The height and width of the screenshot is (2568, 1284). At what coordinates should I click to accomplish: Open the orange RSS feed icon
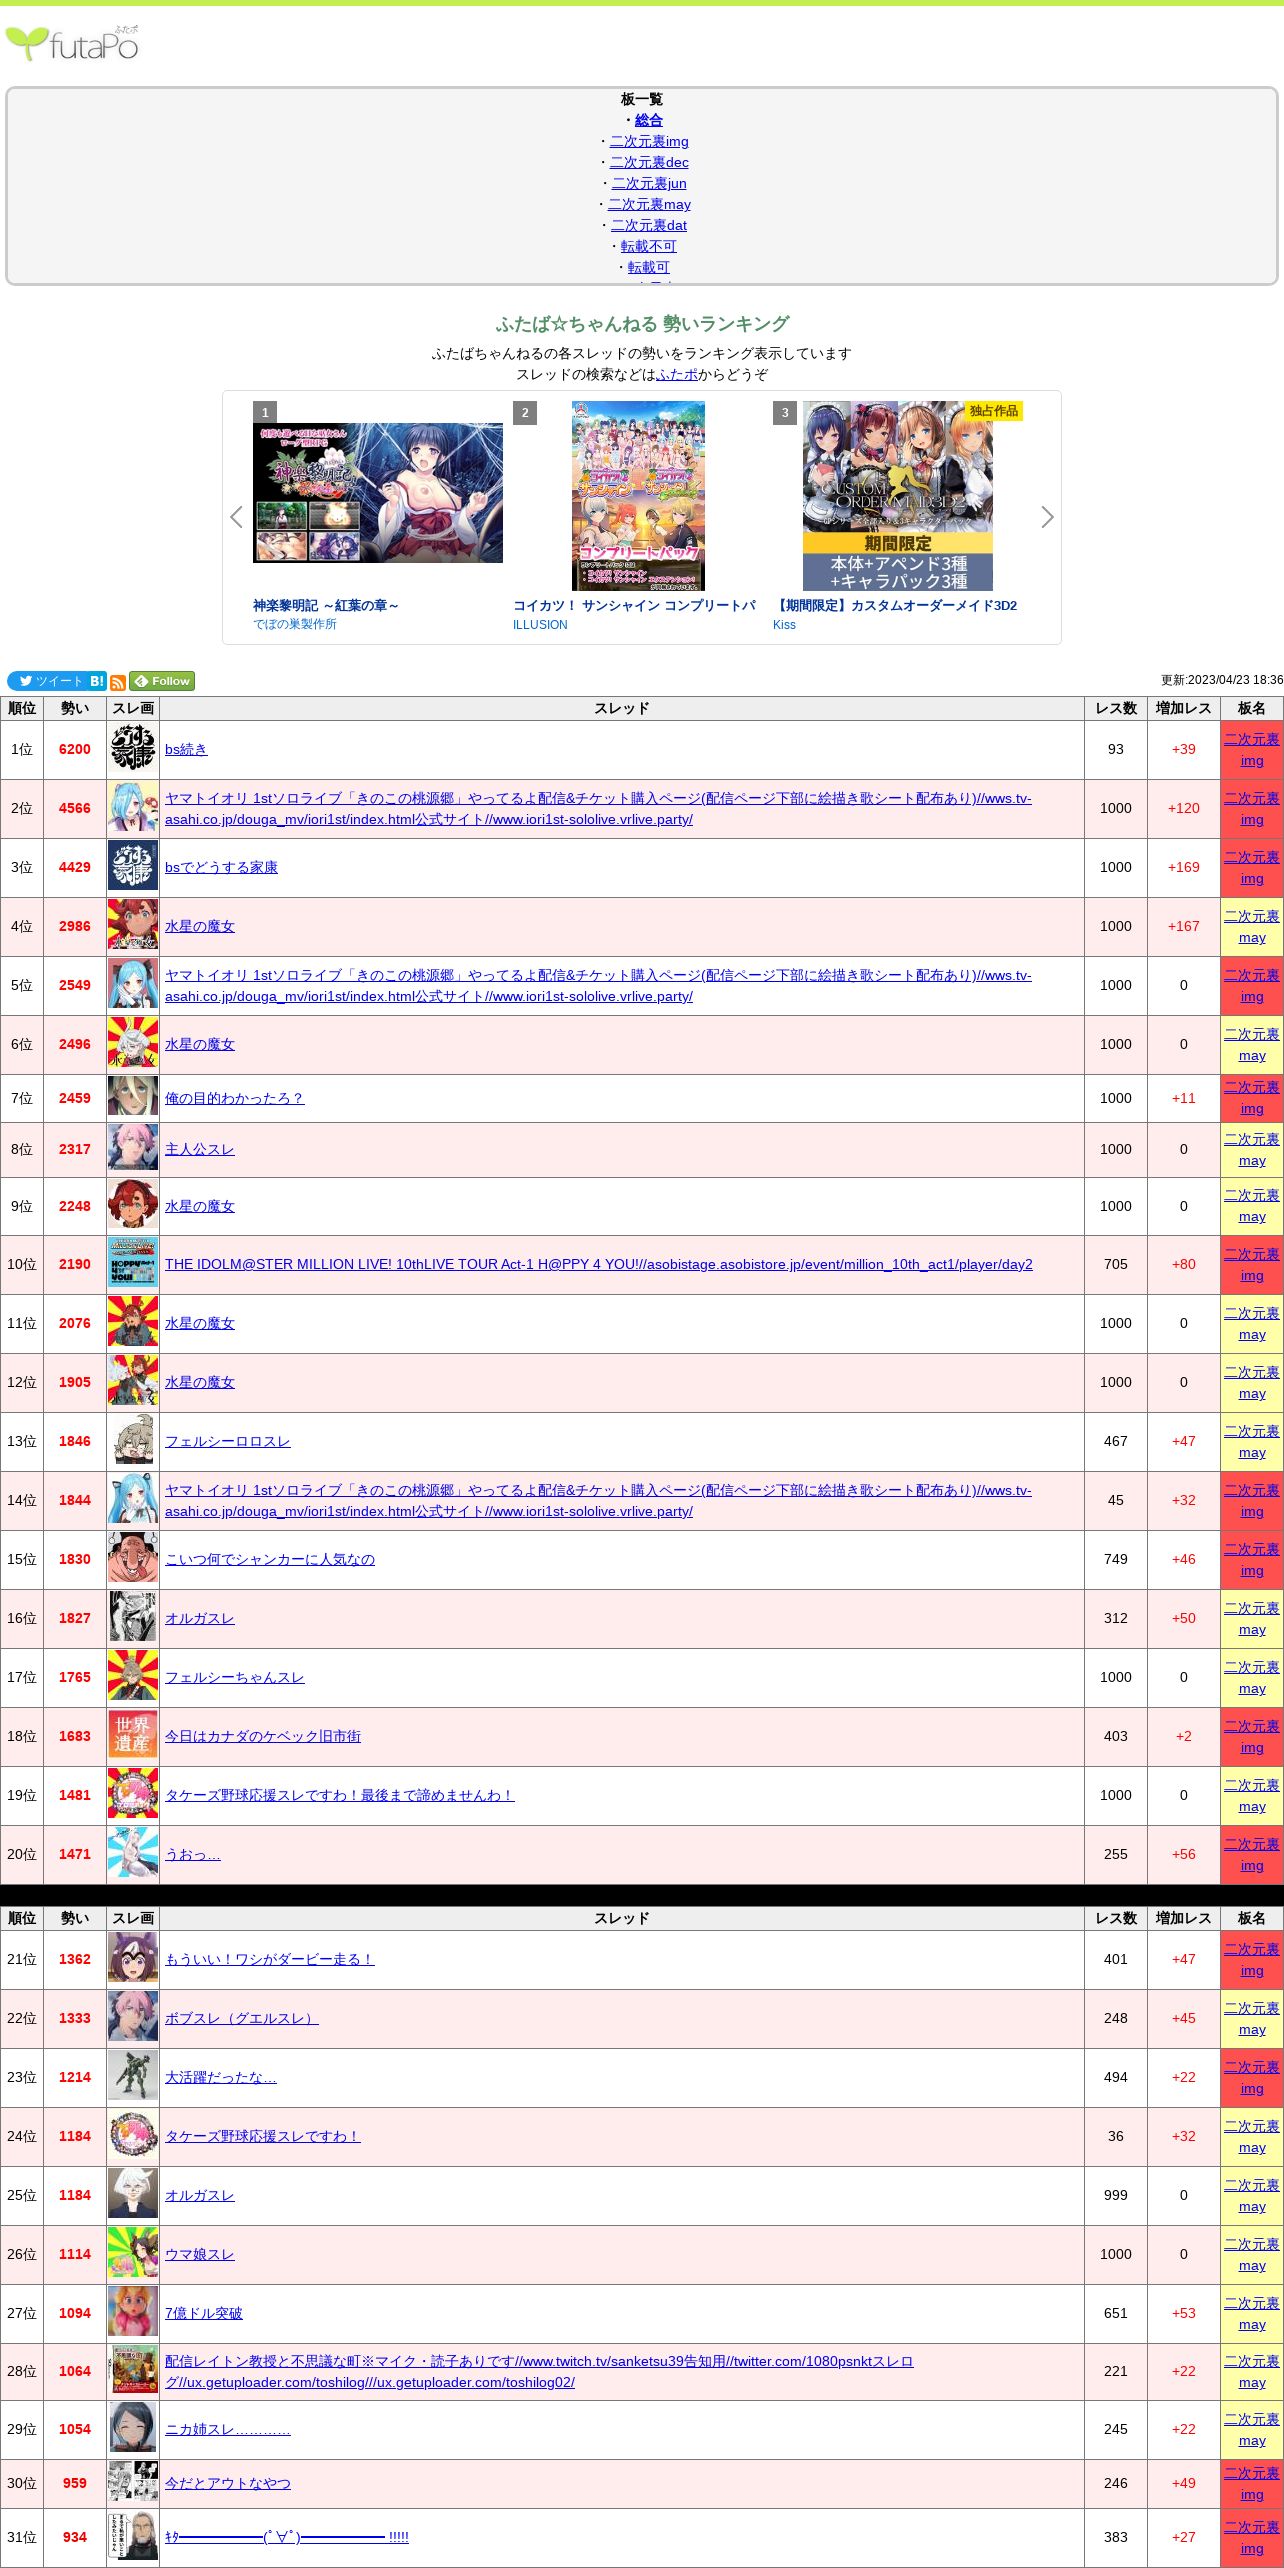[118, 682]
